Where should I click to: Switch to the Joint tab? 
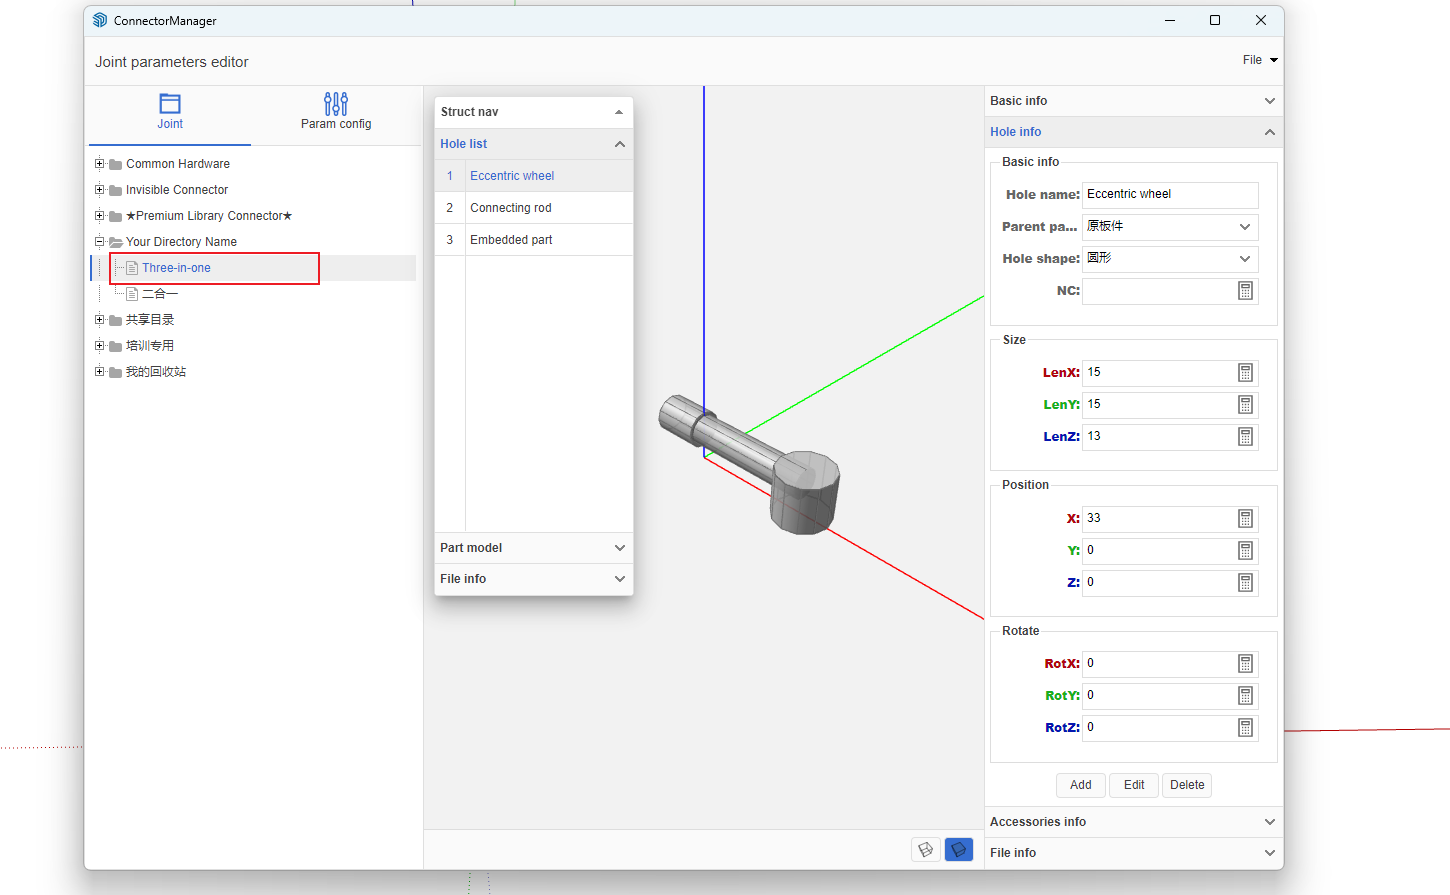tap(170, 111)
